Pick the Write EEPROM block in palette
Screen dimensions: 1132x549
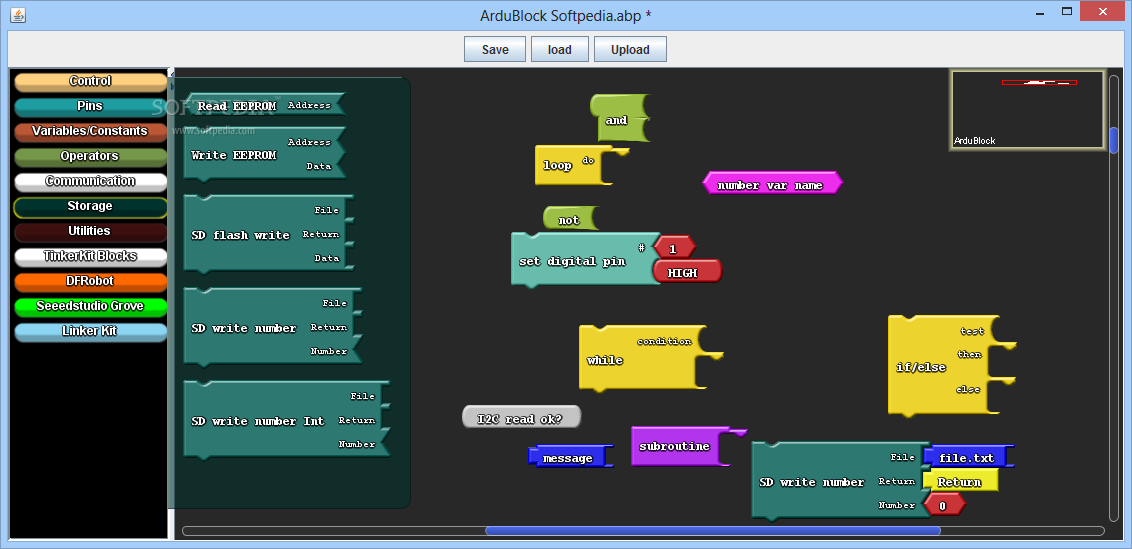pos(264,154)
